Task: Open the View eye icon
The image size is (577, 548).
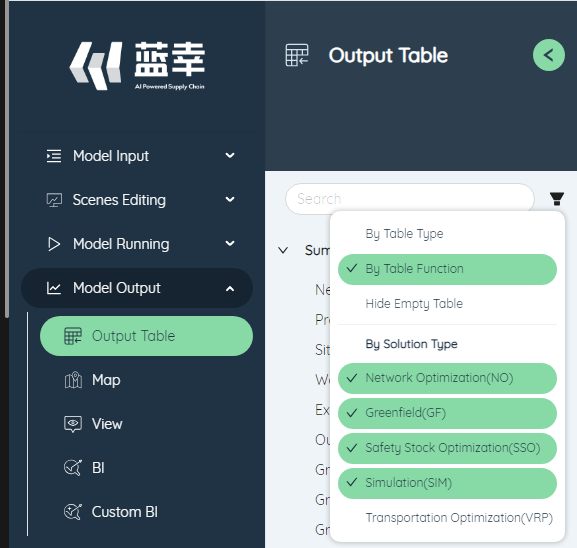Action: click(x=73, y=424)
